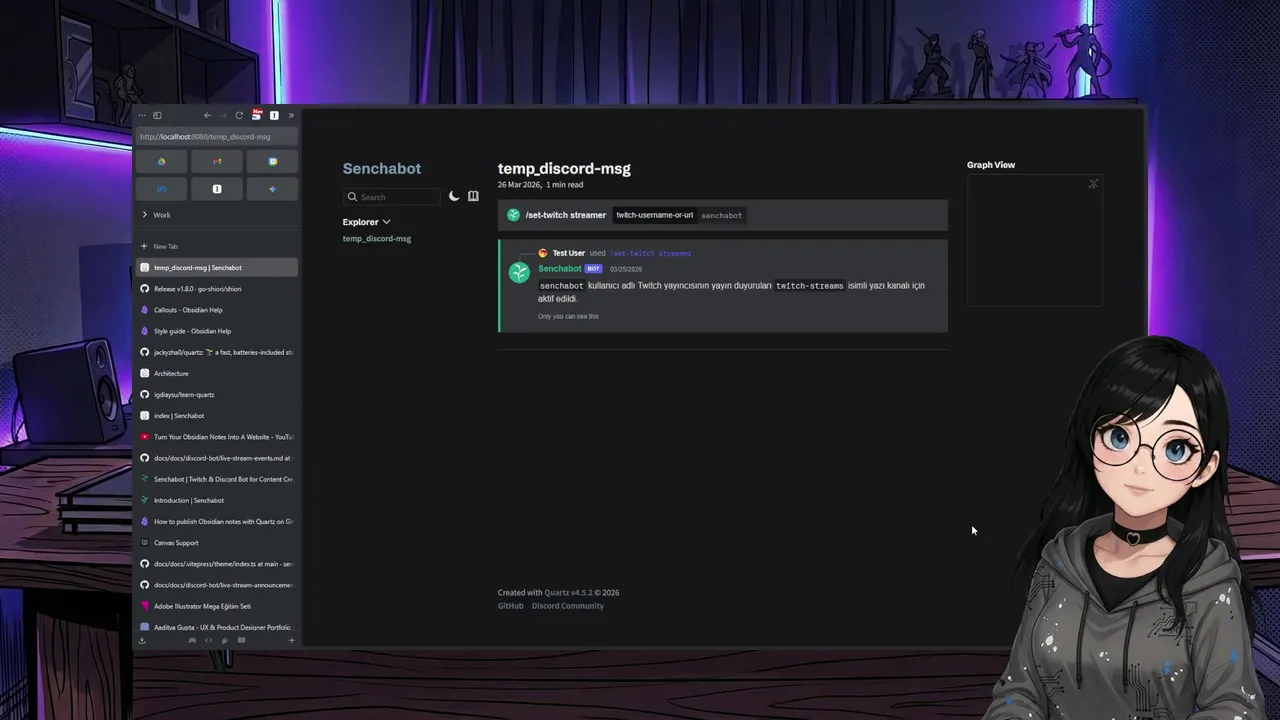Viewport: 1280px width, 720px height.
Task: Click the /set-twitch streamer command link in reply
Action: point(651,253)
